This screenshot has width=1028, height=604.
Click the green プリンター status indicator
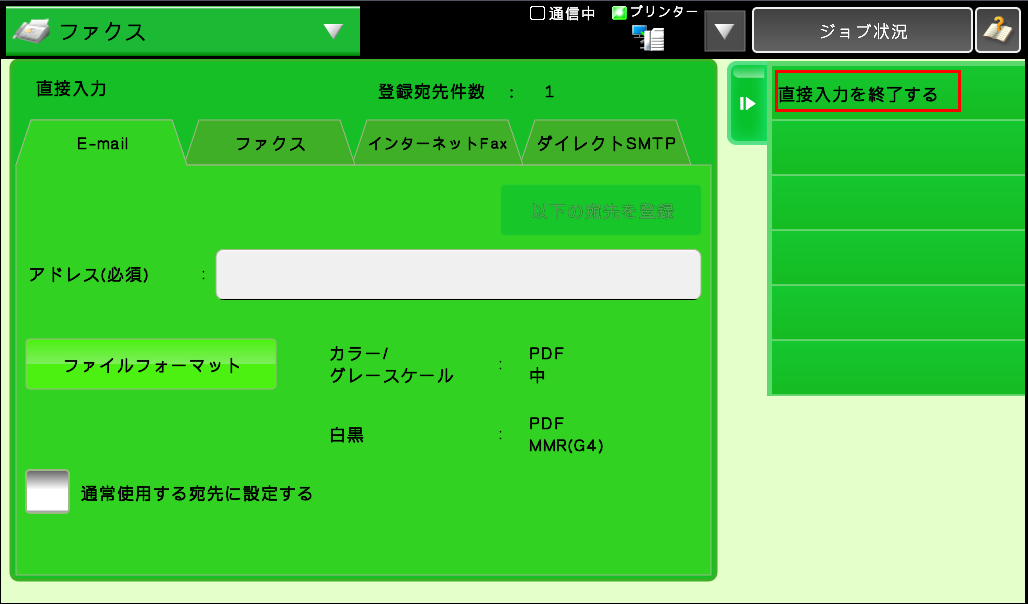point(619,13)
